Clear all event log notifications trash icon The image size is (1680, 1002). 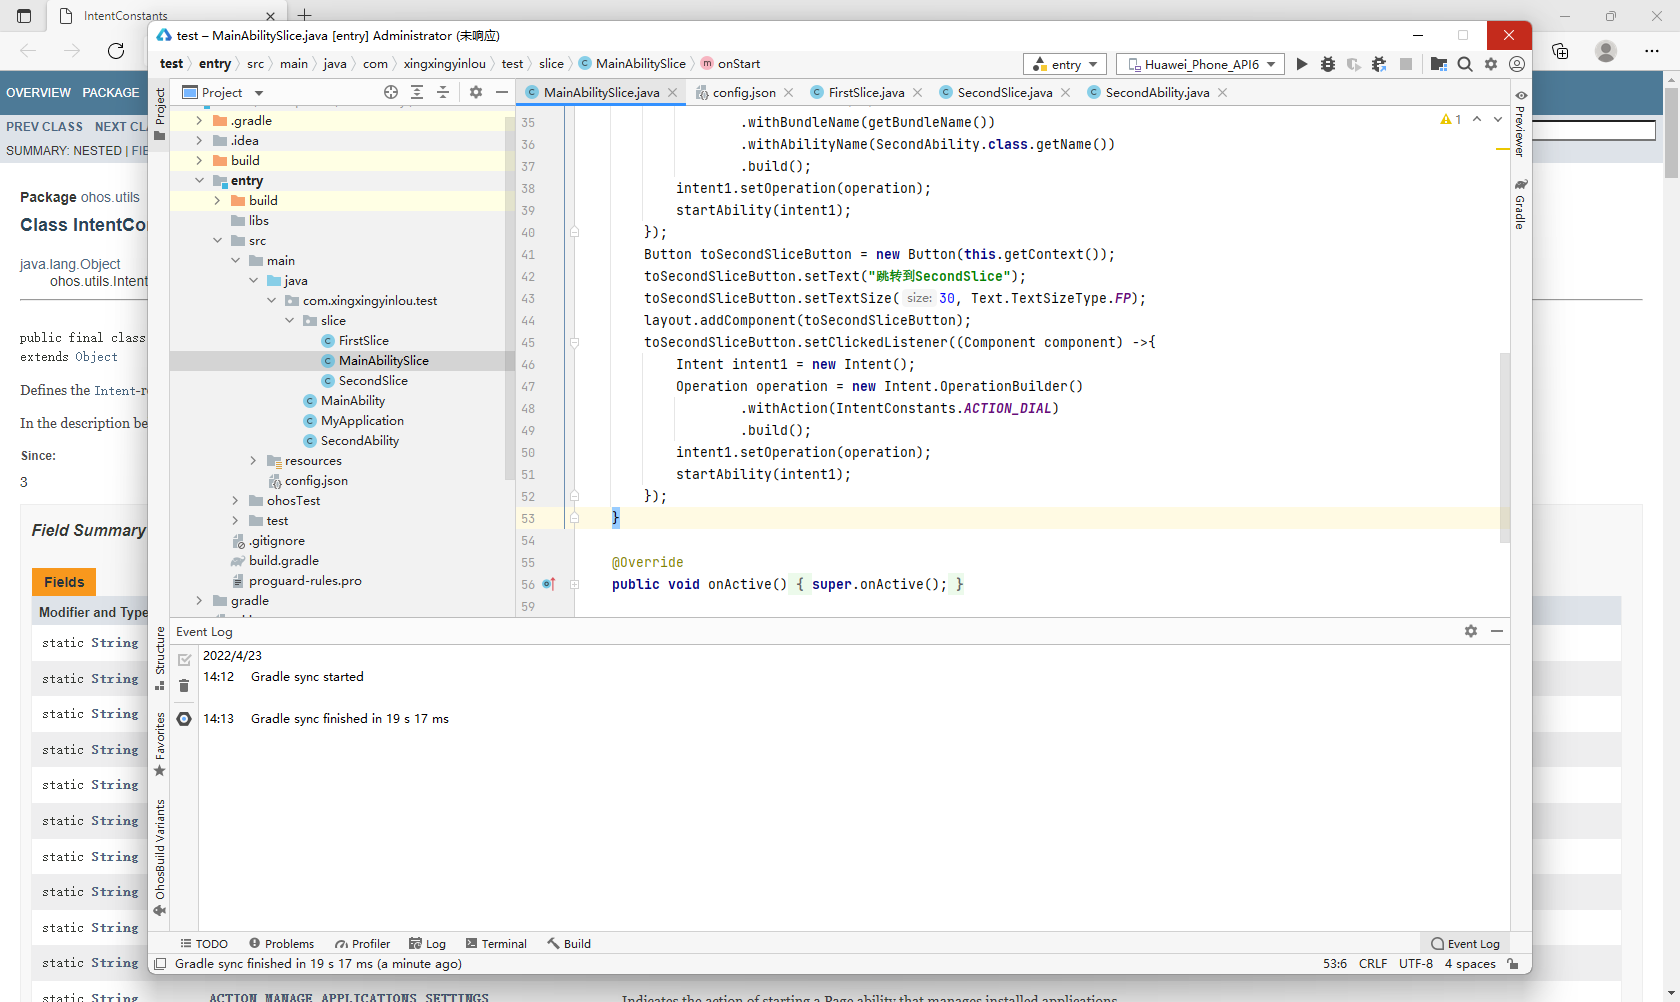point(184,685)
